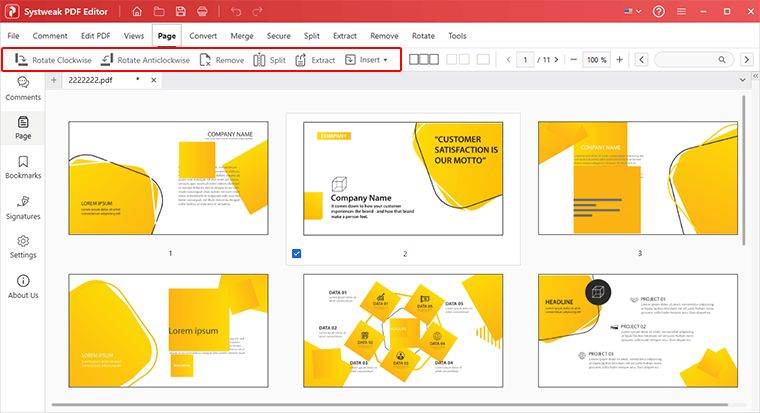Print the document using the printer icon

click(x=202, y=11)
